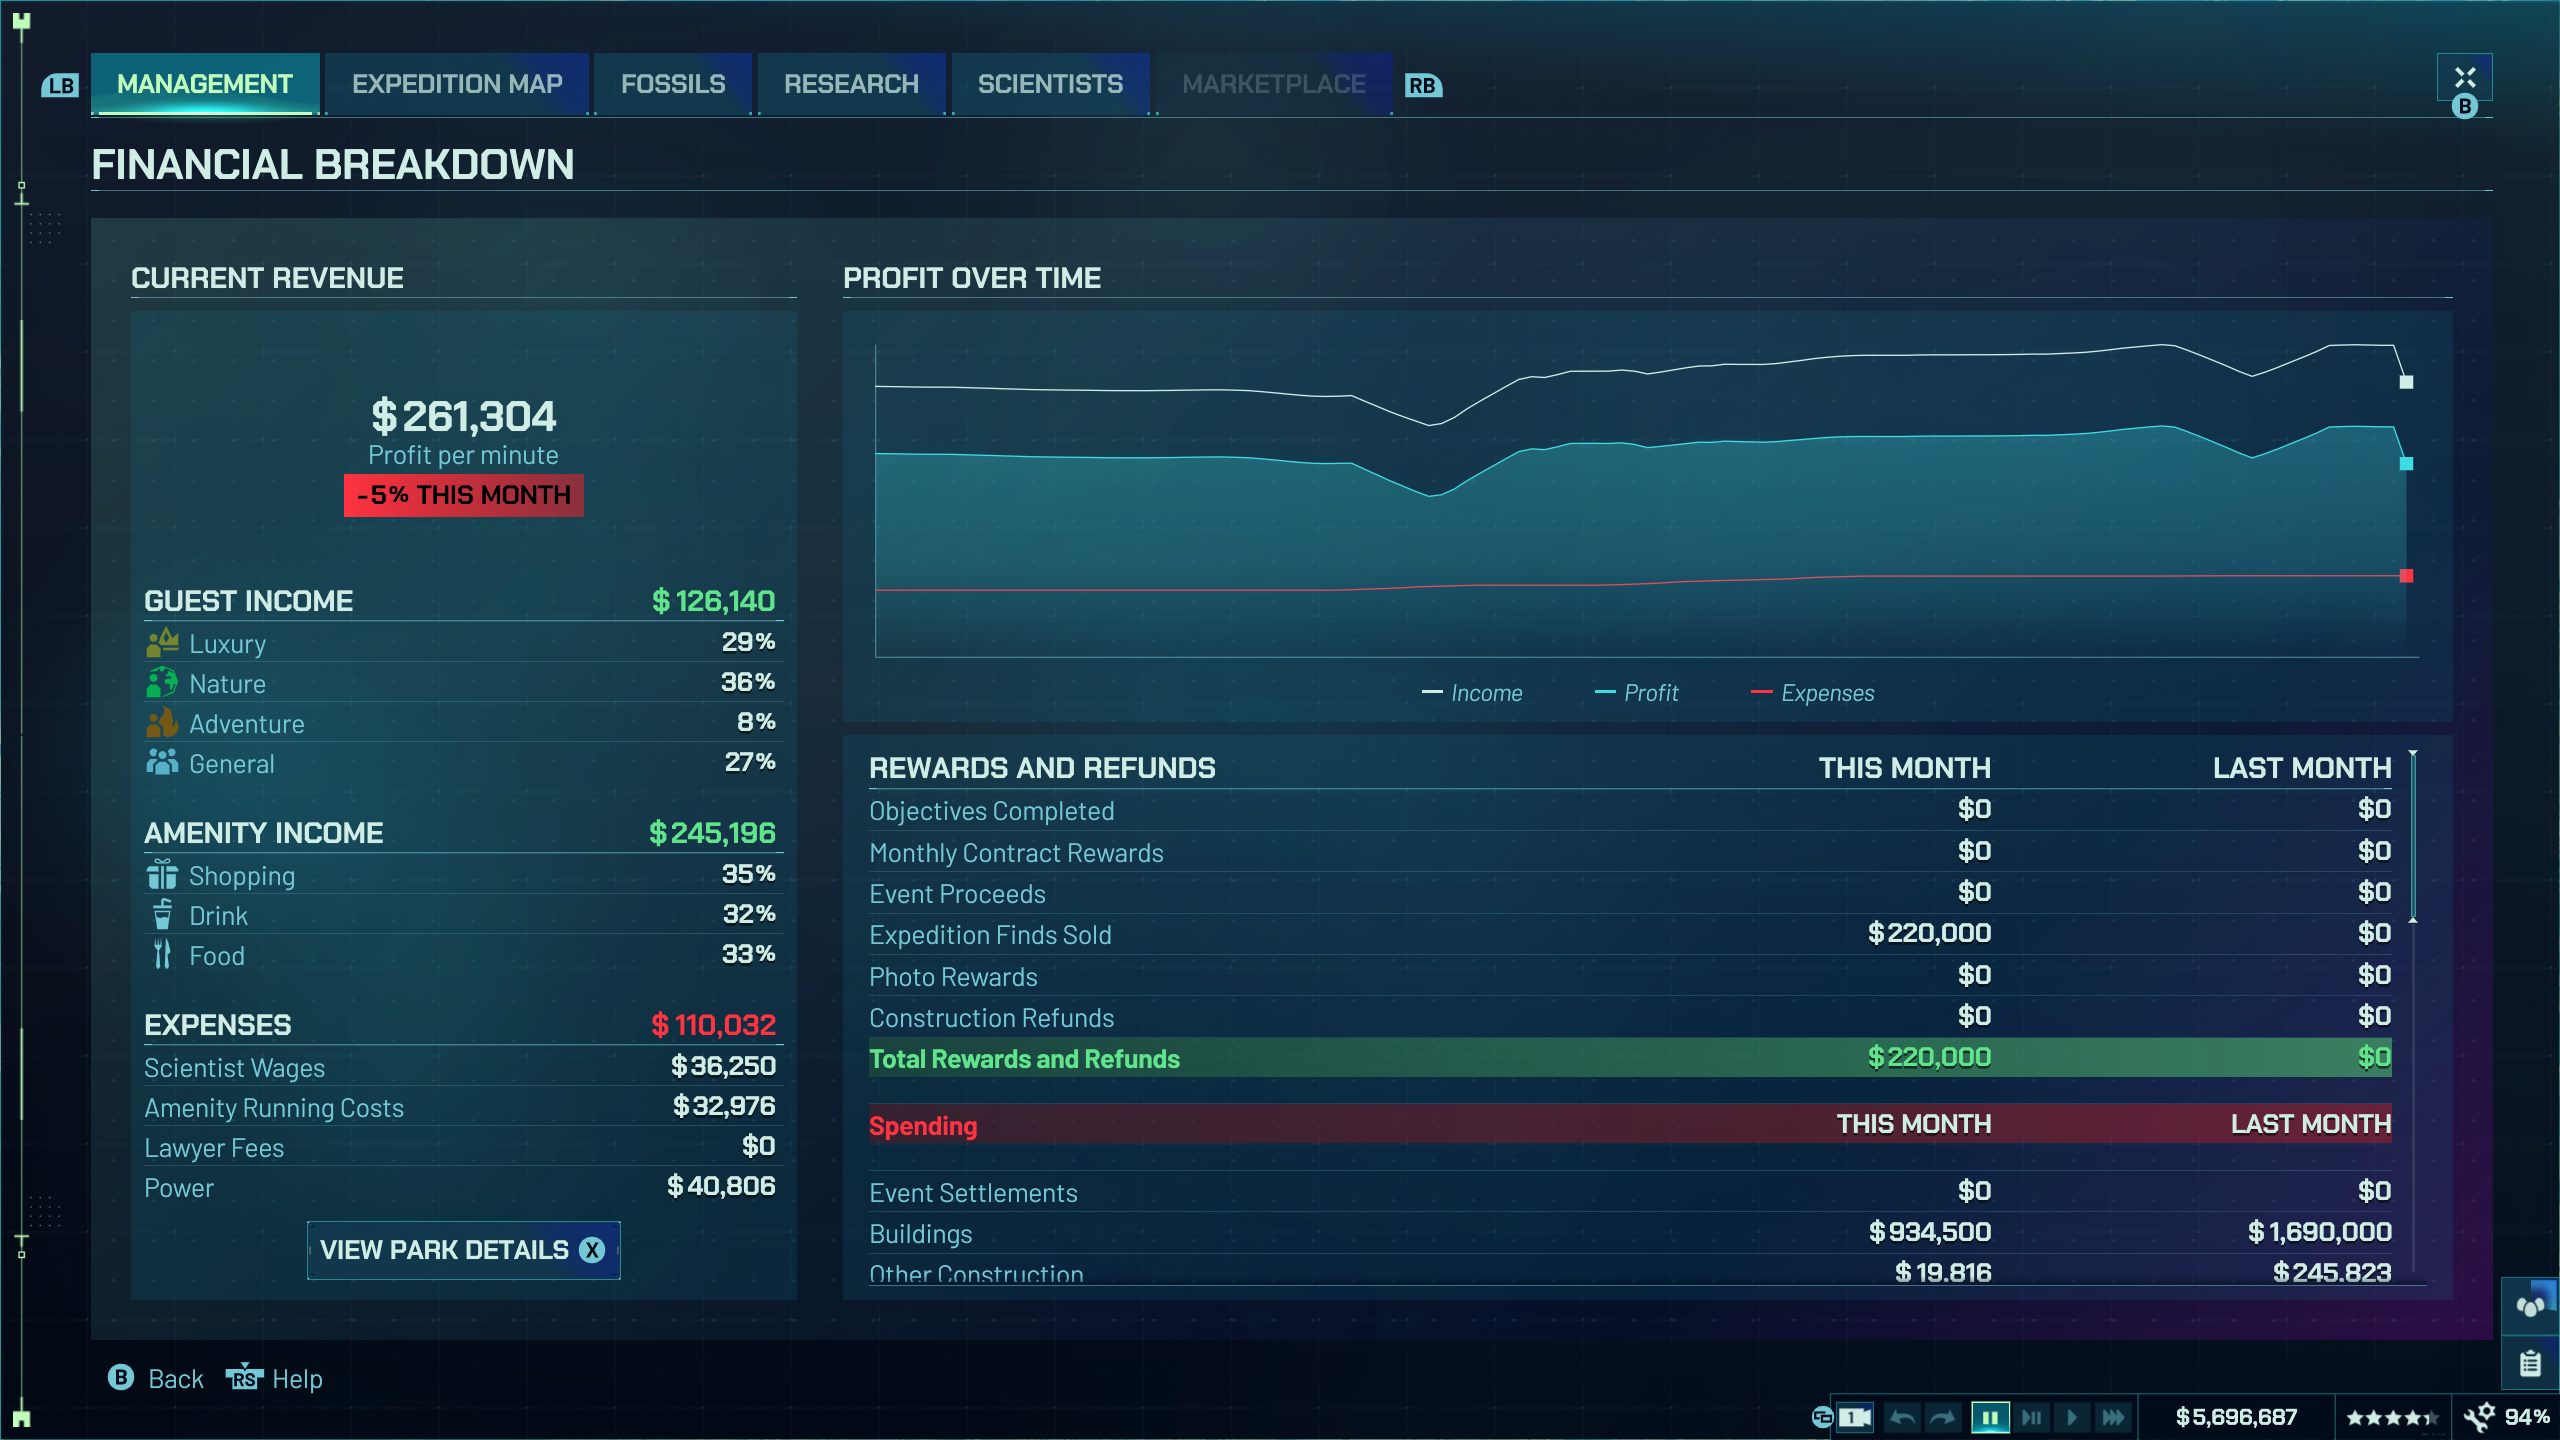Click the redo arrow icon
The height and width of the screenshot is (1440, 2560).
(x=1942, y=1417)
